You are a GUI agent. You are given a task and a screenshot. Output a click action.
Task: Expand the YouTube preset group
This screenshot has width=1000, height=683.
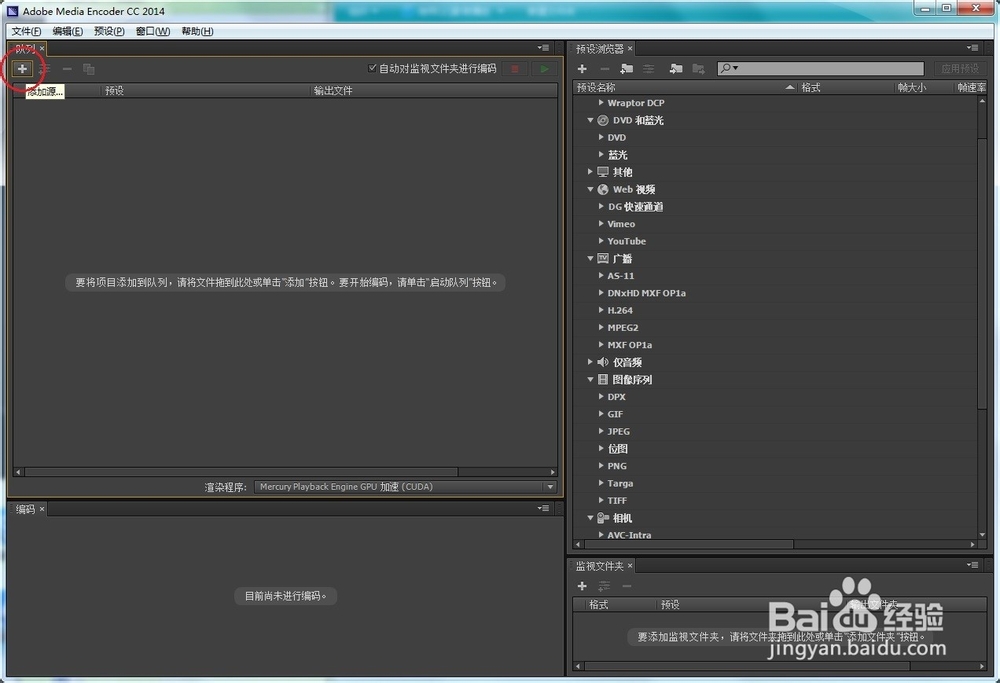[x=601, y=240]
